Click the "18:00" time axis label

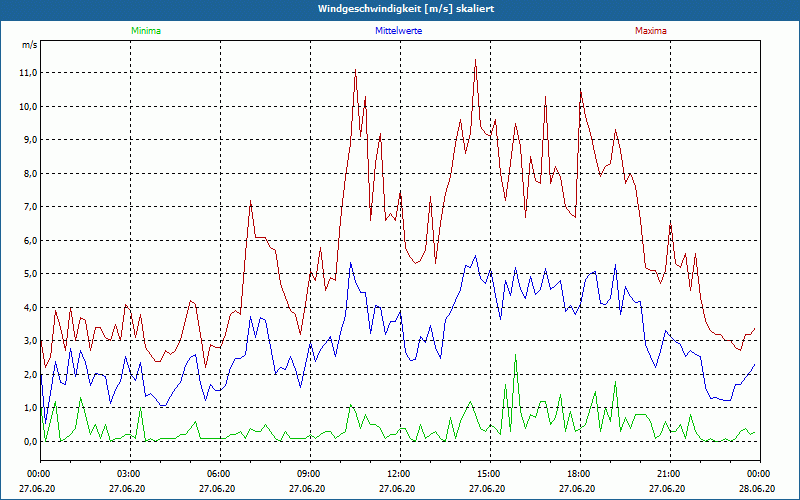(x=578, y=474)
